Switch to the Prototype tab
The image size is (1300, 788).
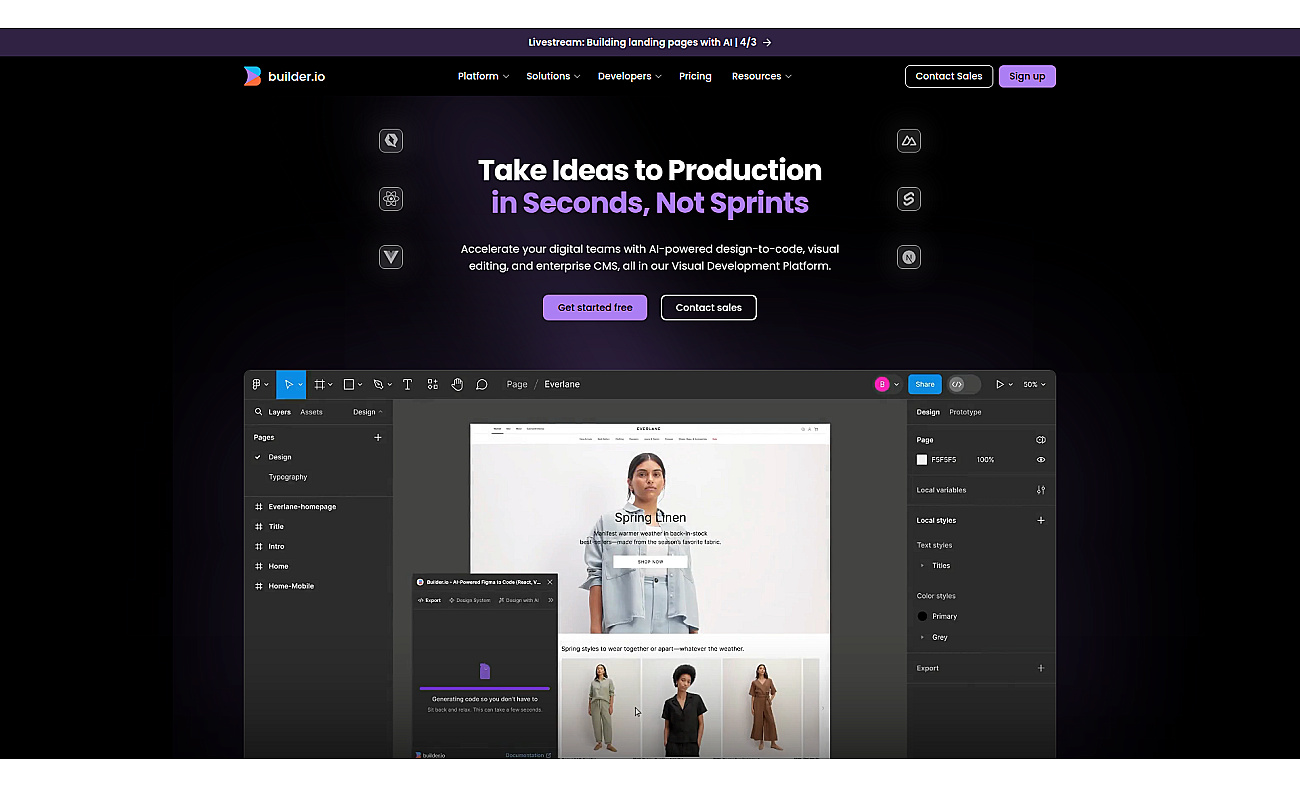click(x=965, y=412)
